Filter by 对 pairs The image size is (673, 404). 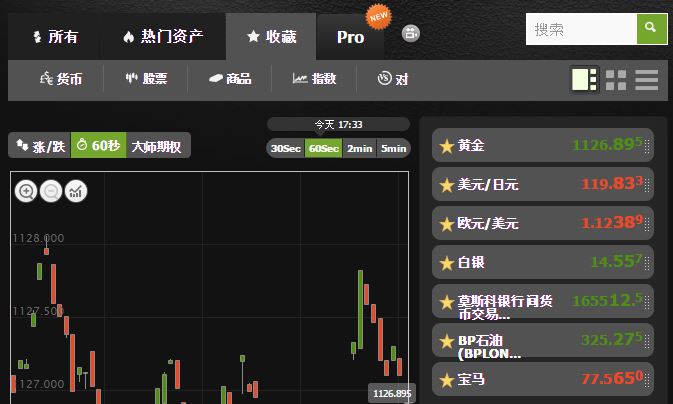(x=393, y=79)
